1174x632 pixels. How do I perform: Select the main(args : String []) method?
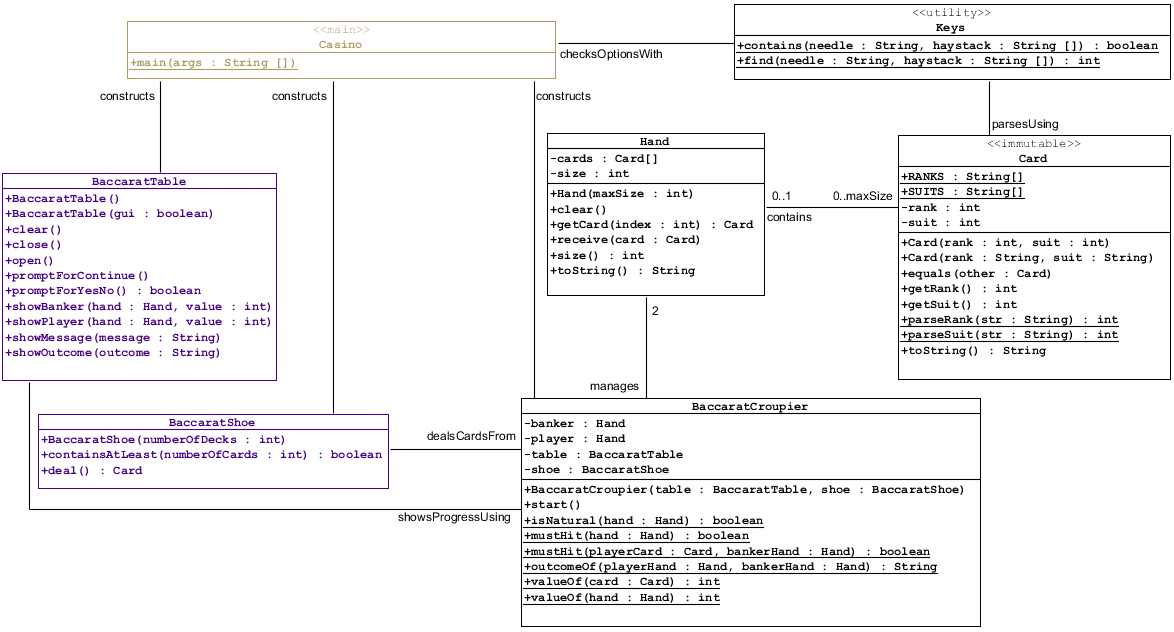pyautogui.click(x=213, y=63)
